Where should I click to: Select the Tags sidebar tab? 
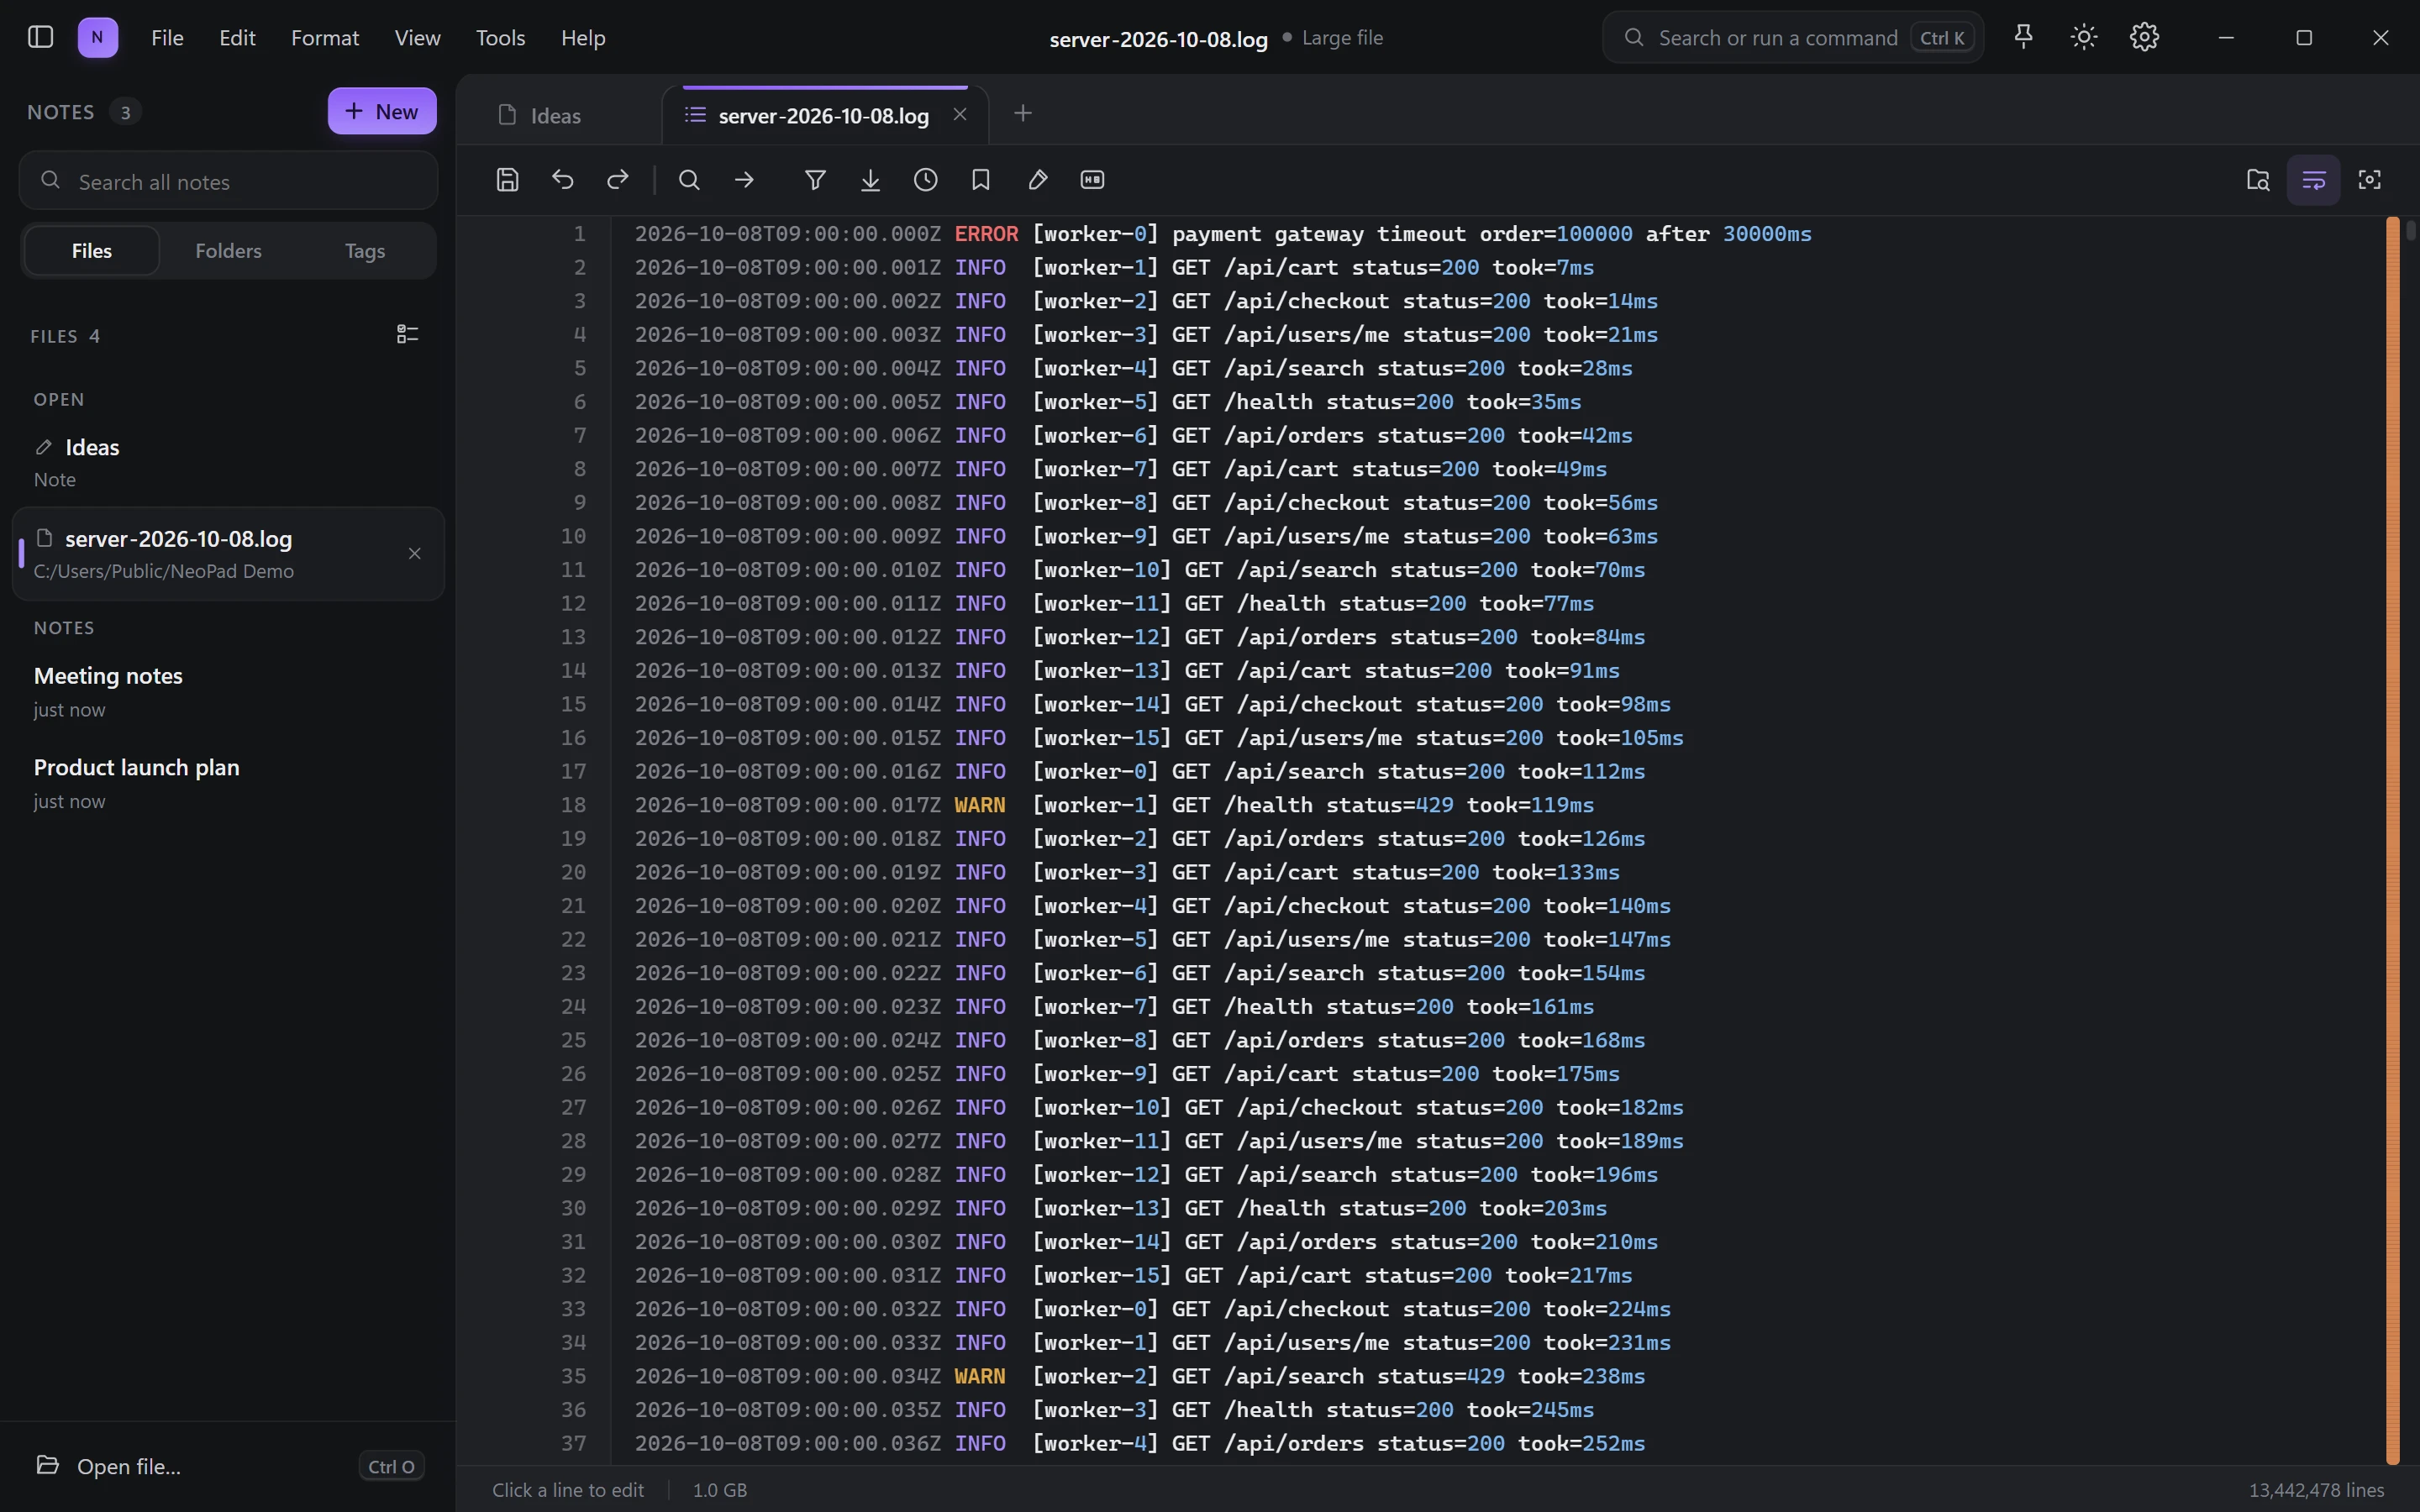(365, 250)
